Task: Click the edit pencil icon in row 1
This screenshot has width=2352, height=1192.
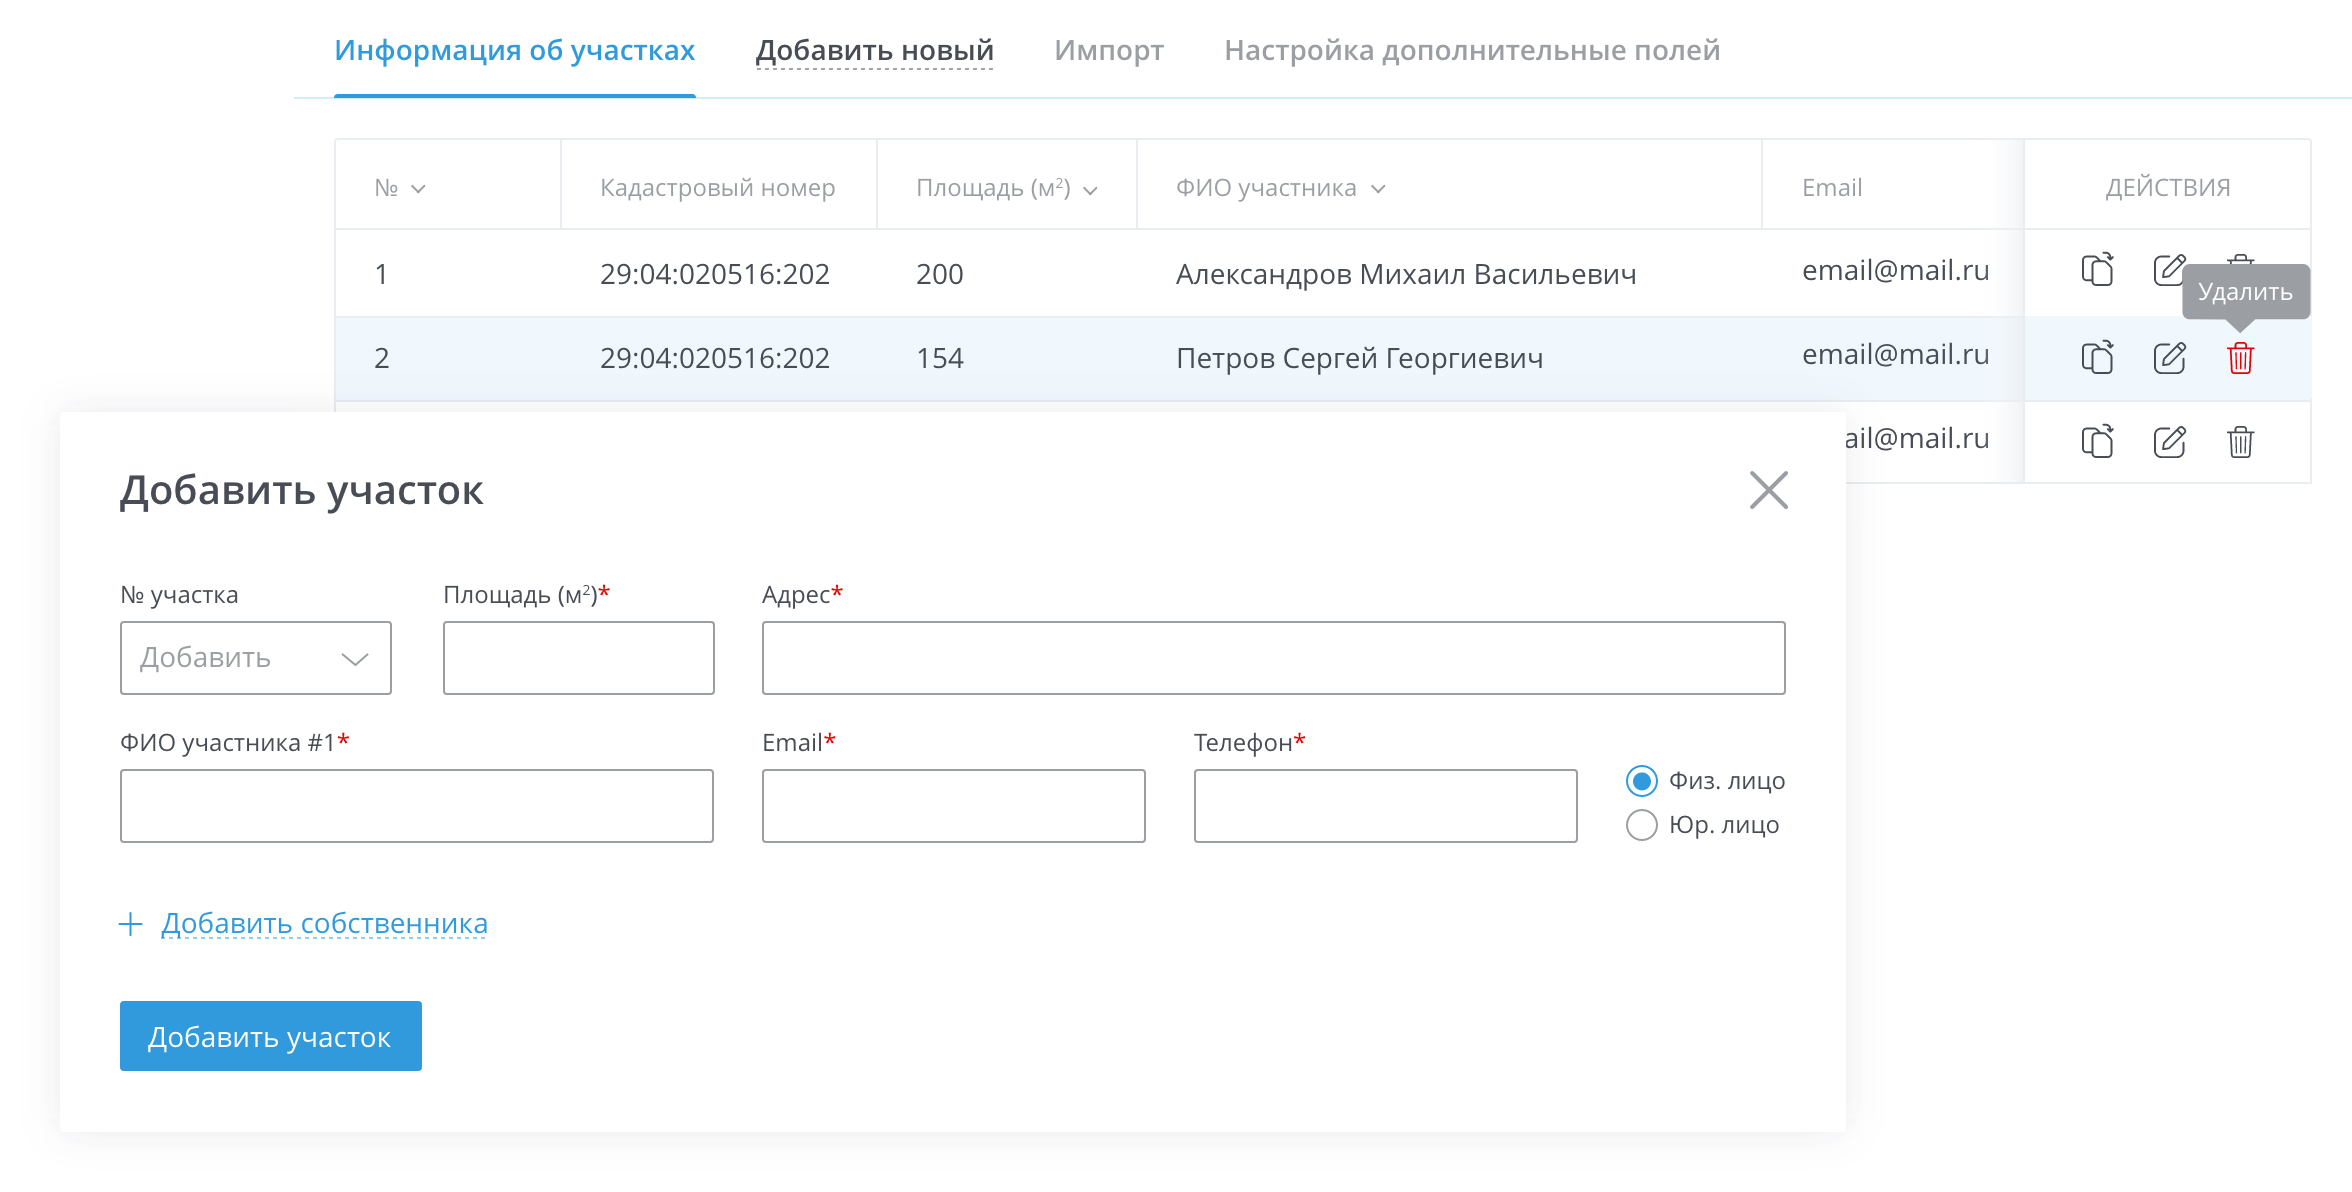Action: coord(2167,270)
